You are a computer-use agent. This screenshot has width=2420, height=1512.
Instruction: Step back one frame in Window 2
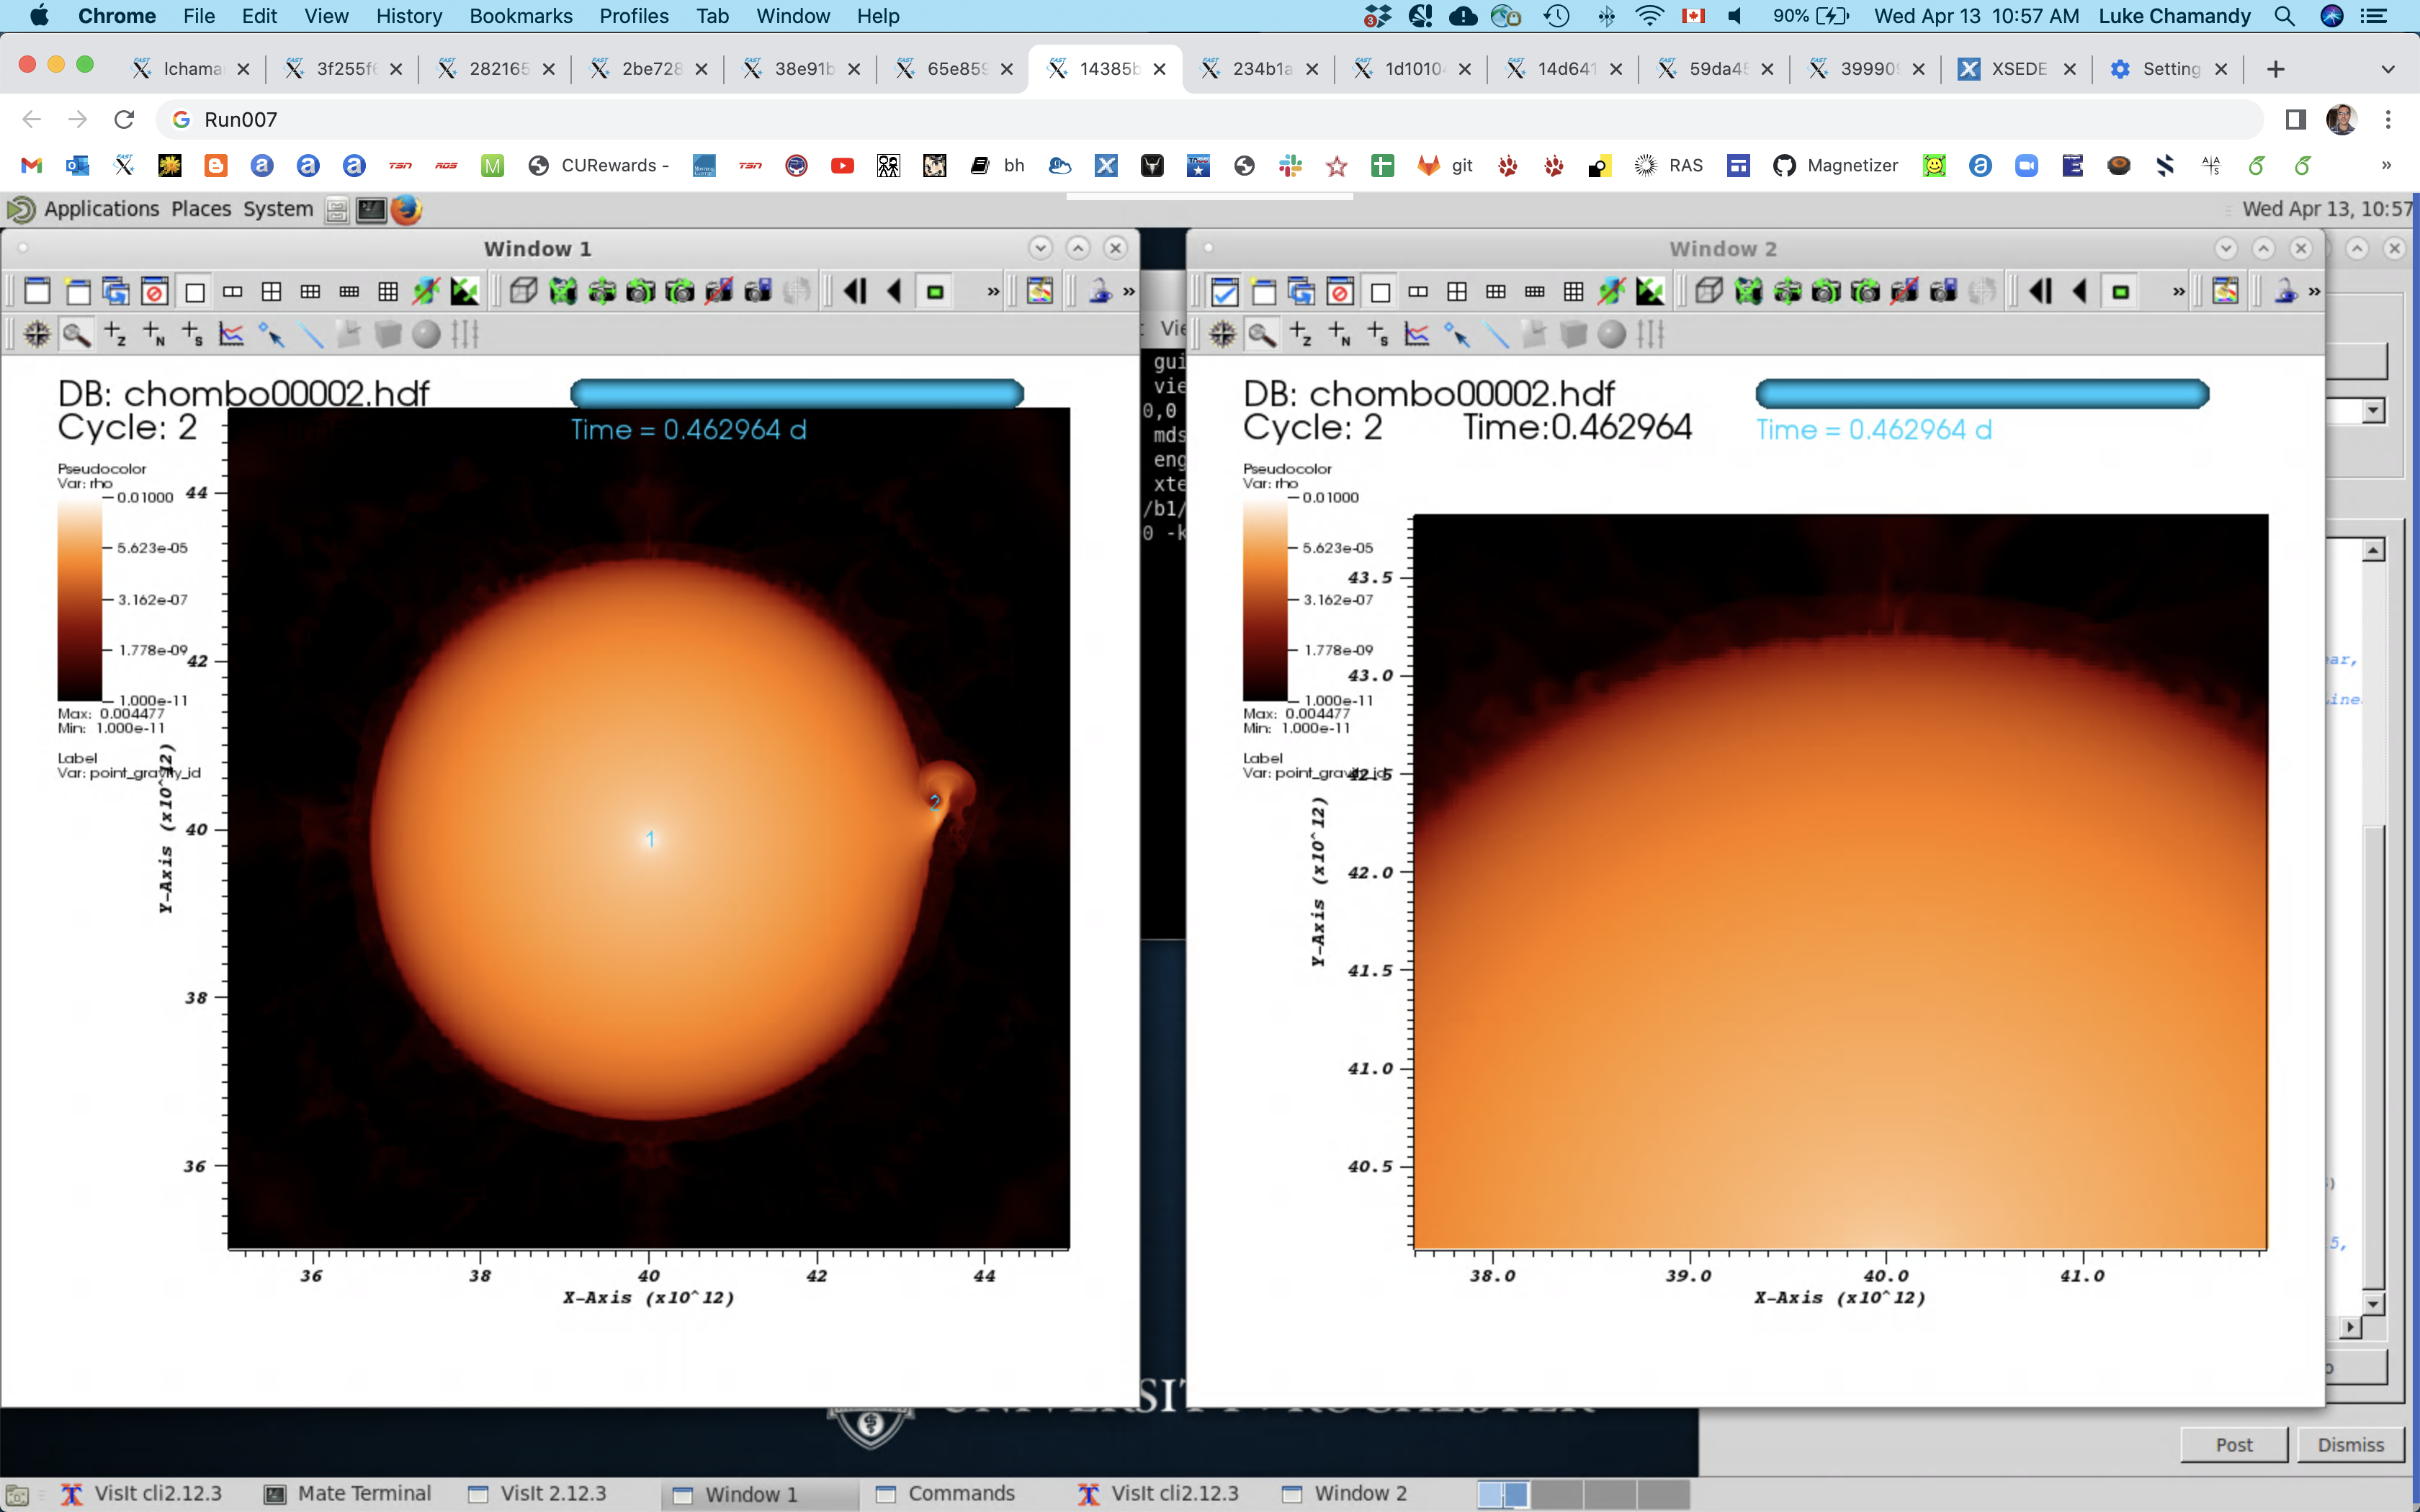pyautogui.click(x=2041, y=291)
